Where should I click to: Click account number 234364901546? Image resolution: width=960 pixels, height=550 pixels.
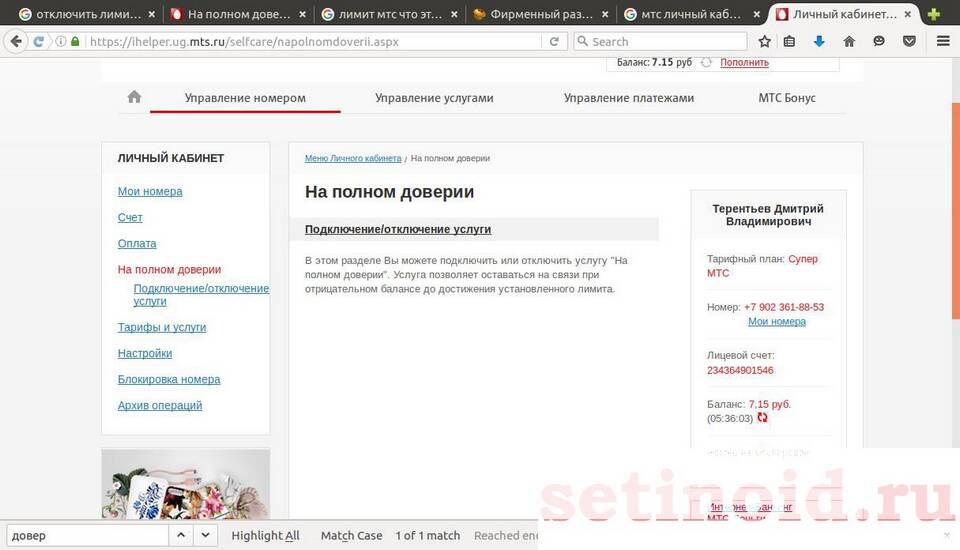coord(740,371)
